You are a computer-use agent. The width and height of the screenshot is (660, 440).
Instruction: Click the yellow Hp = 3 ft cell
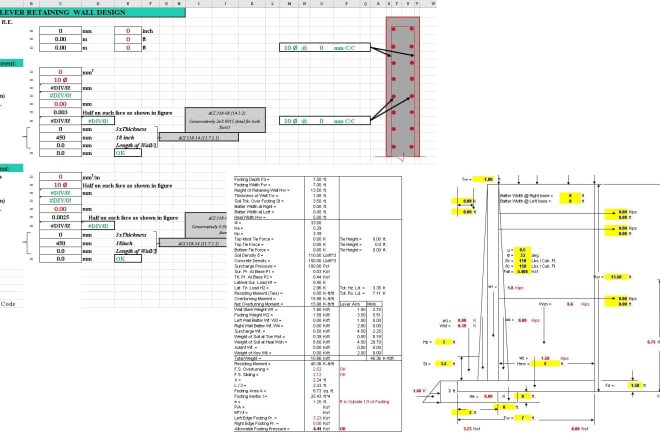[x=443, y=342]
